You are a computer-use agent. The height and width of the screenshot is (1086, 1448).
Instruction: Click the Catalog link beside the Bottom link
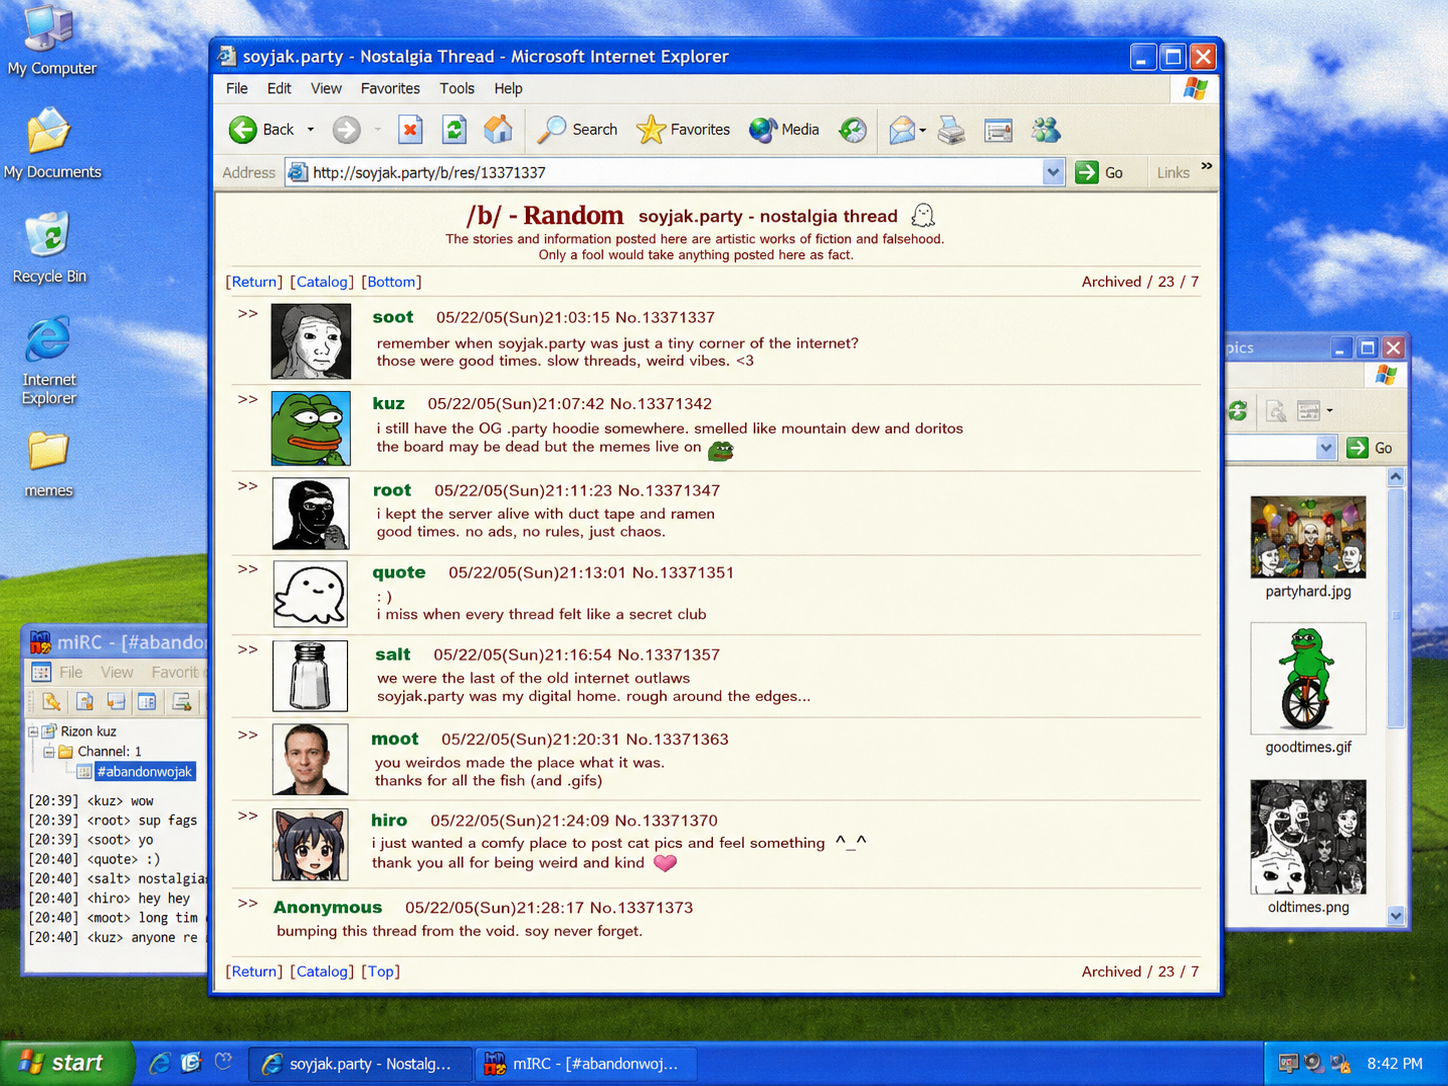[322, 282]
